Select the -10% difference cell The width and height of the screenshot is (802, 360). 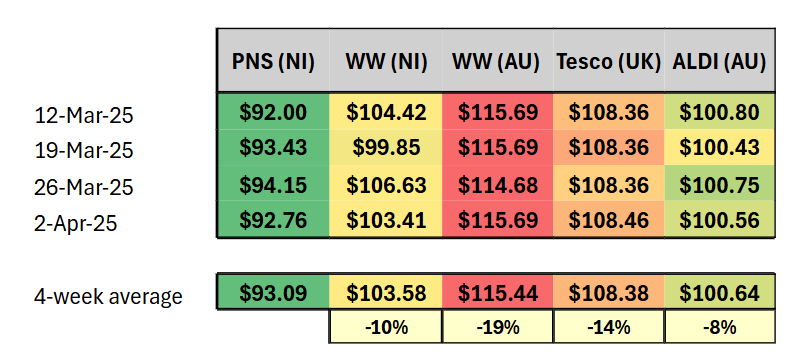pos(386,326)
